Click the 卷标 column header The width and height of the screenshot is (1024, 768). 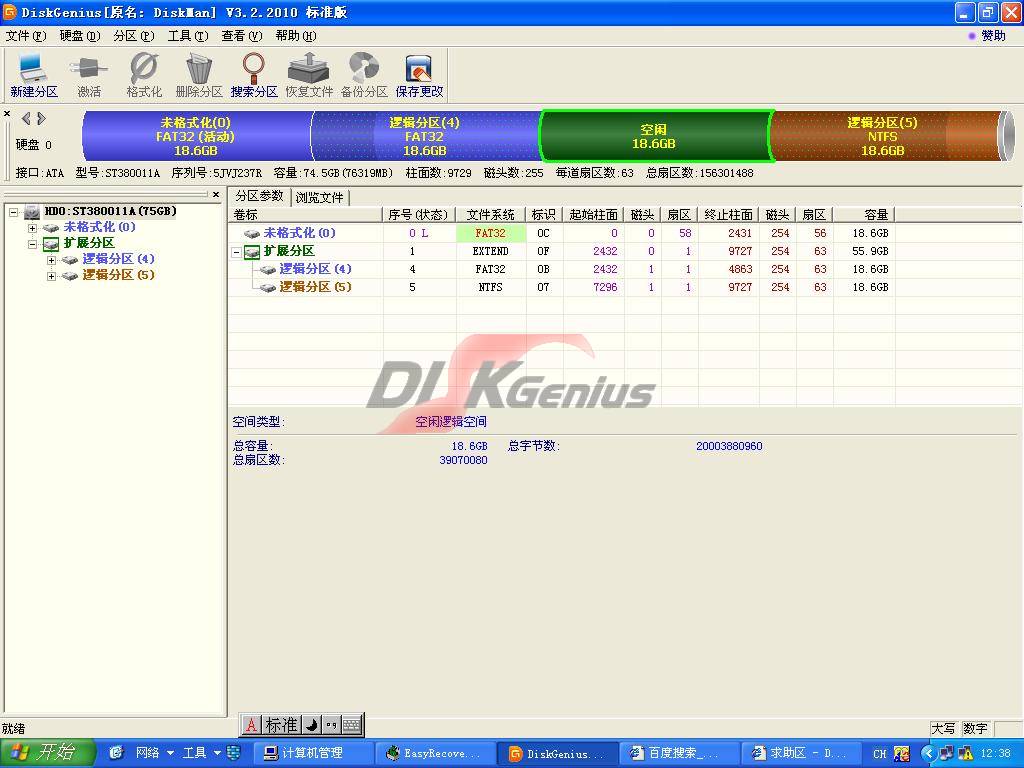(306, 214)
